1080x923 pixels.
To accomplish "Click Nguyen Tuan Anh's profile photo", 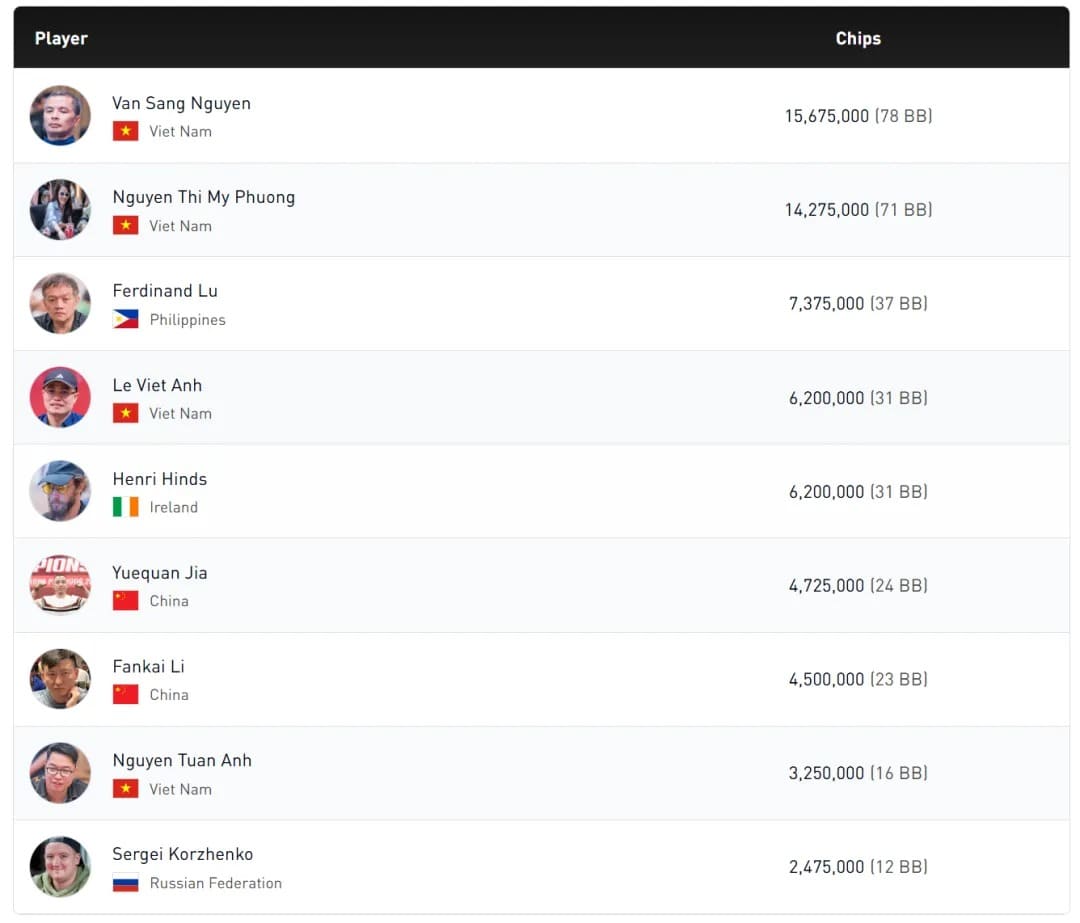I will 60,773.
